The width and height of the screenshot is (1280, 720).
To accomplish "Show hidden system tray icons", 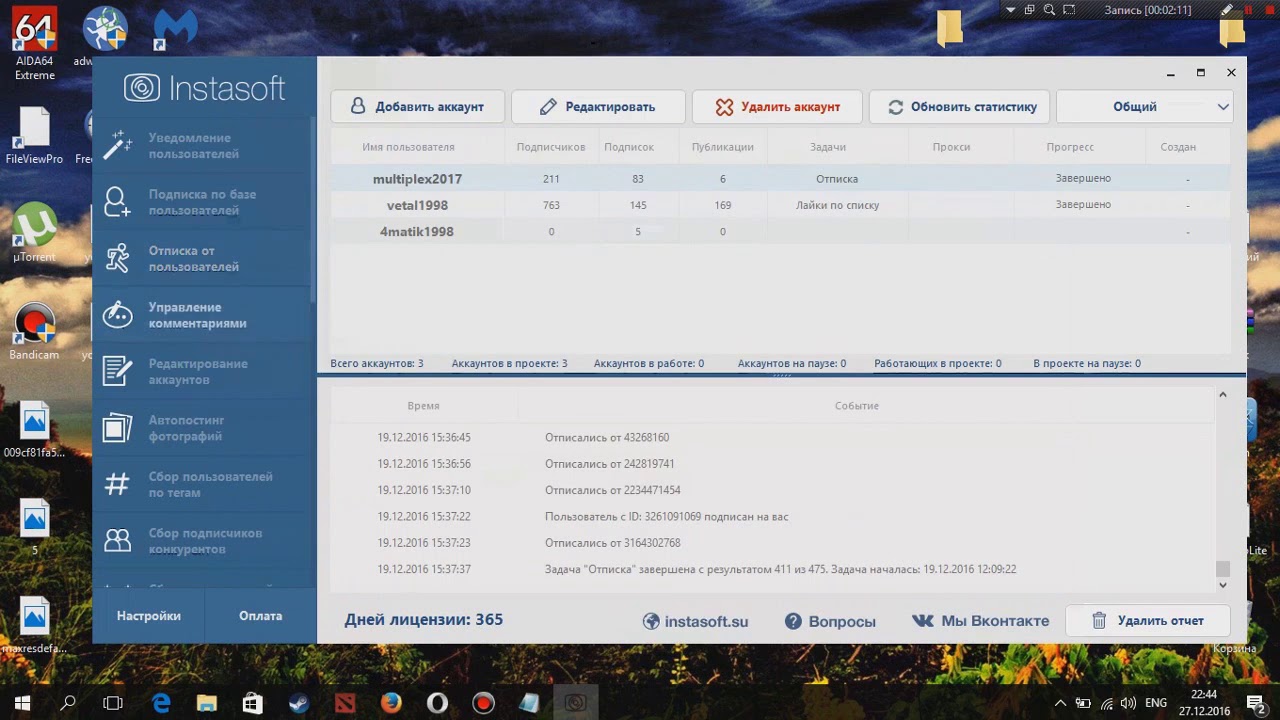I will (1060, 703).
